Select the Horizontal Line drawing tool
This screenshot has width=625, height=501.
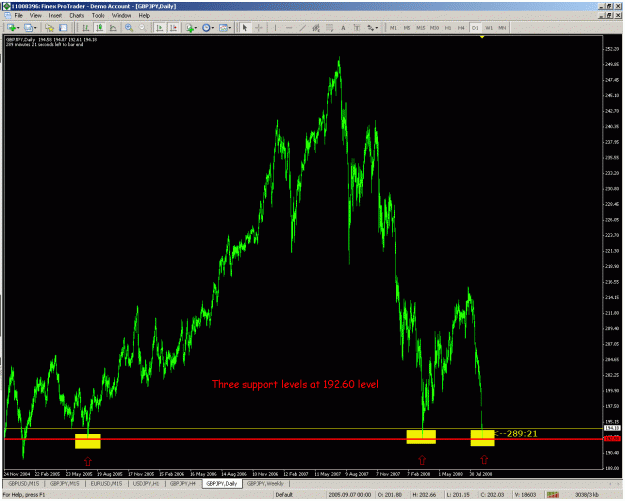tap(289, 28)
